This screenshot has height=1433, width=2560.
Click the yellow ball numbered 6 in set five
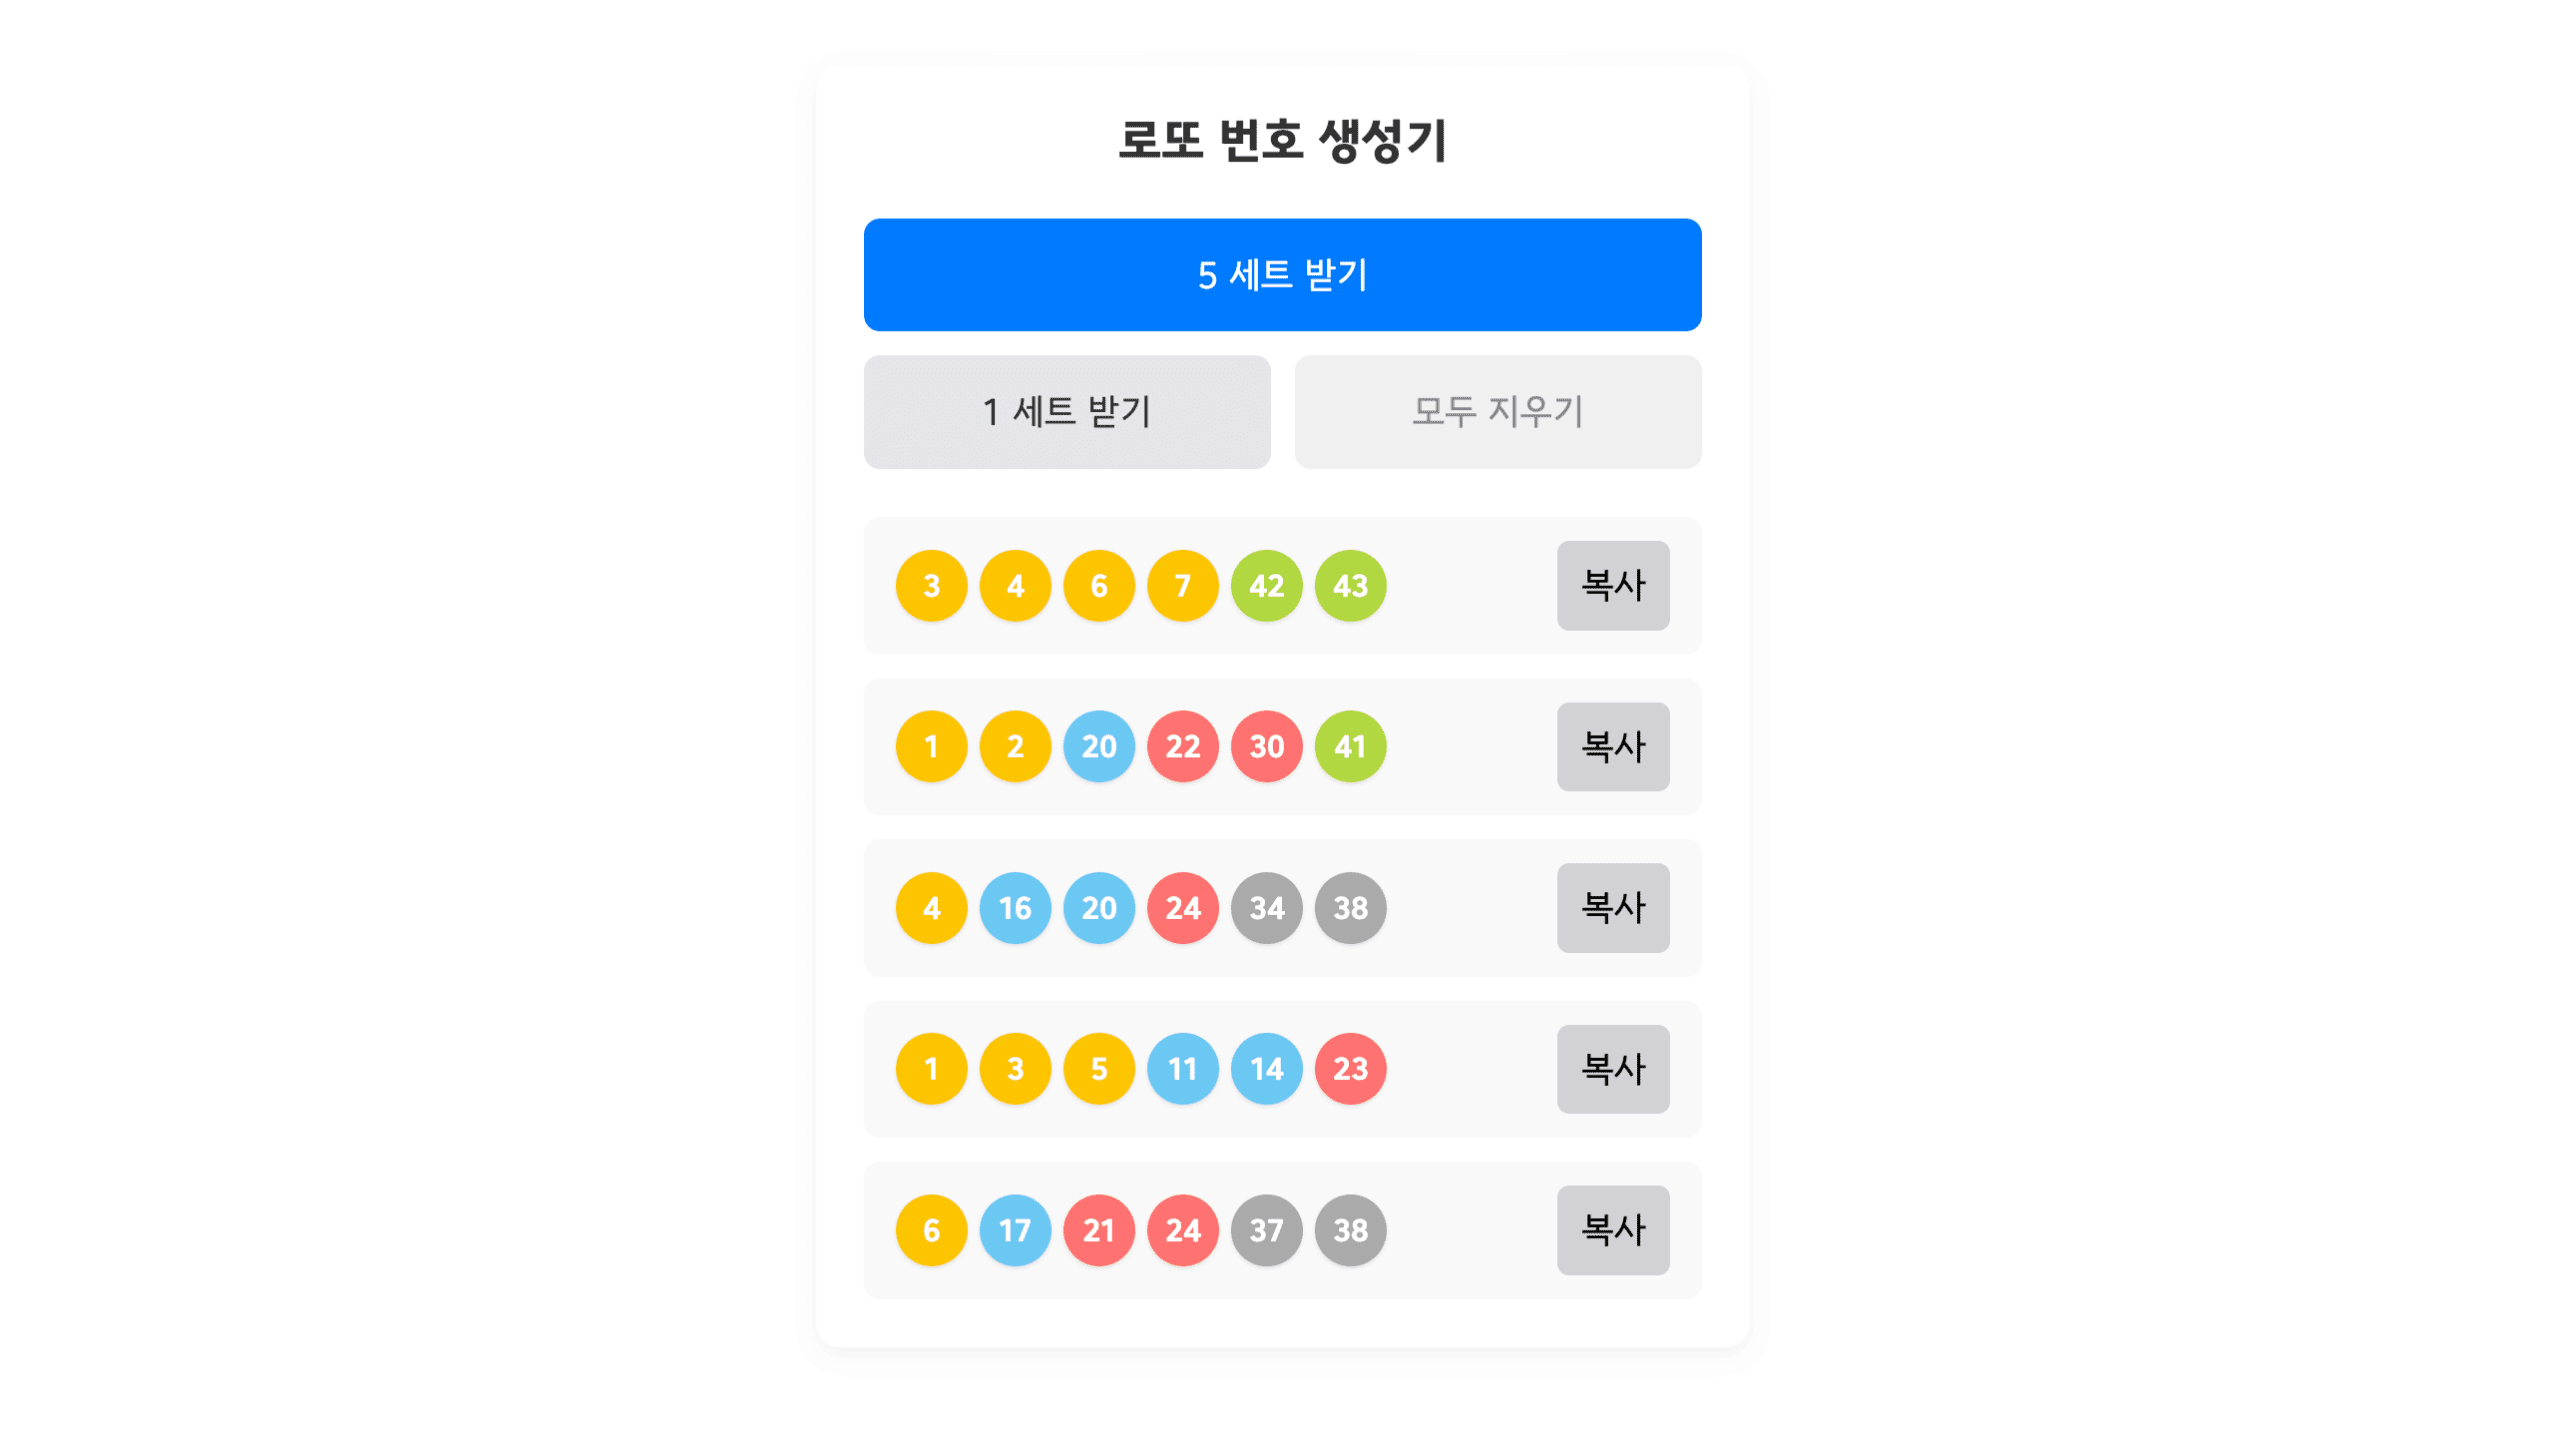[931, 1231]
